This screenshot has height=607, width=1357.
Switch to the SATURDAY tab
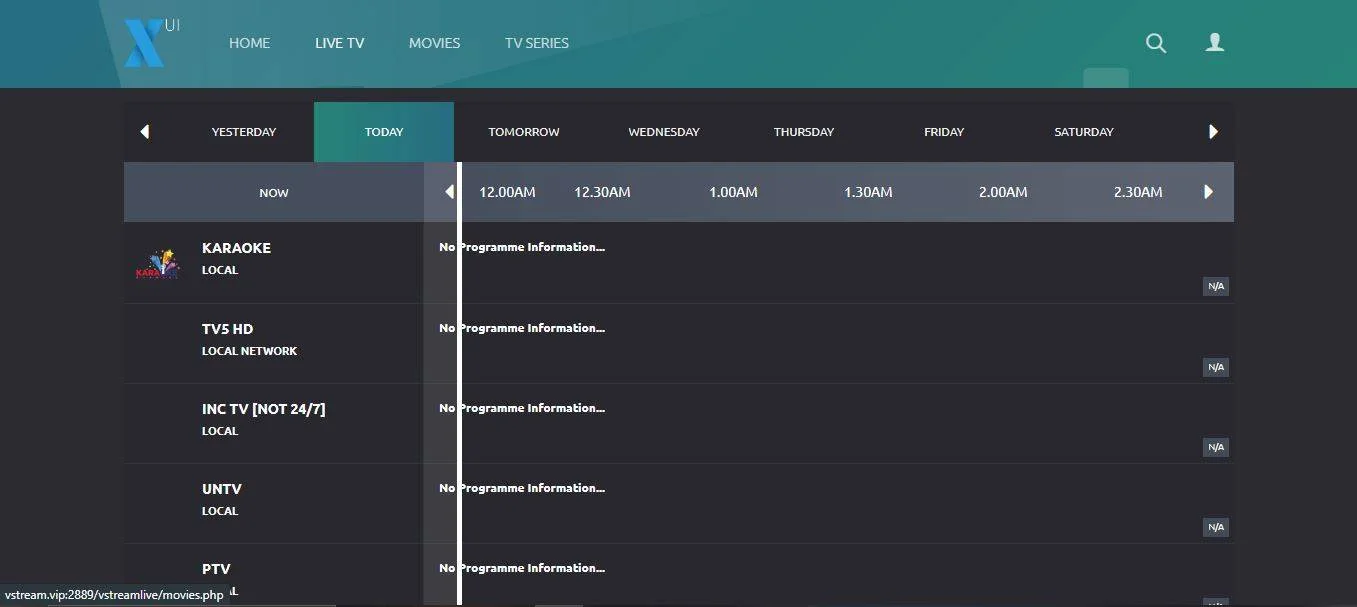click(x=1084, y=132)
